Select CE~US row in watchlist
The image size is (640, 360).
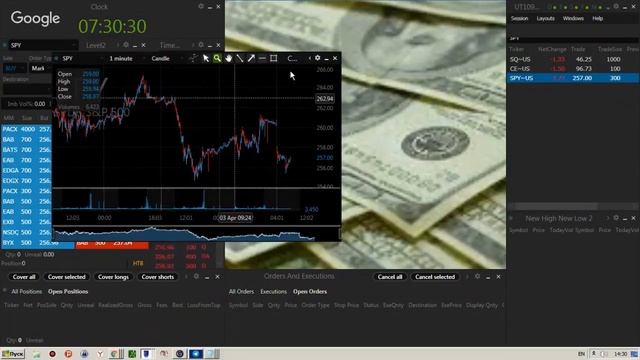click(x=573, y=69)
